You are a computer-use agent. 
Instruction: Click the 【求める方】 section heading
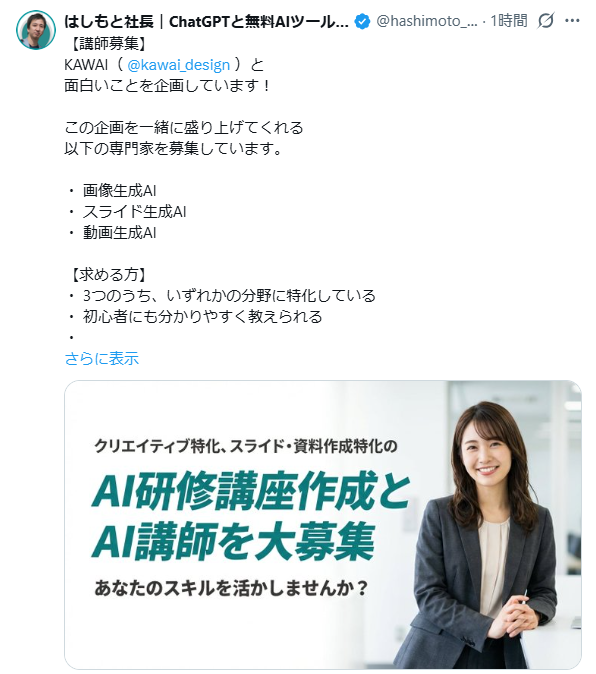[x=107, y=275]
